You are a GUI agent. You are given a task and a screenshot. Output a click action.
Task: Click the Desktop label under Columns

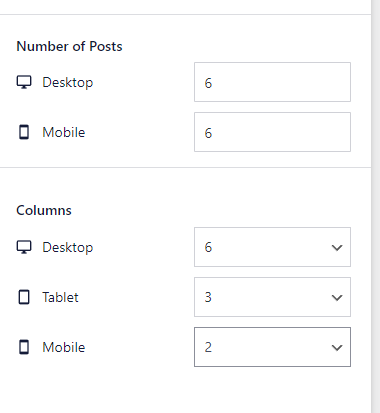click(x=68, y=248)
